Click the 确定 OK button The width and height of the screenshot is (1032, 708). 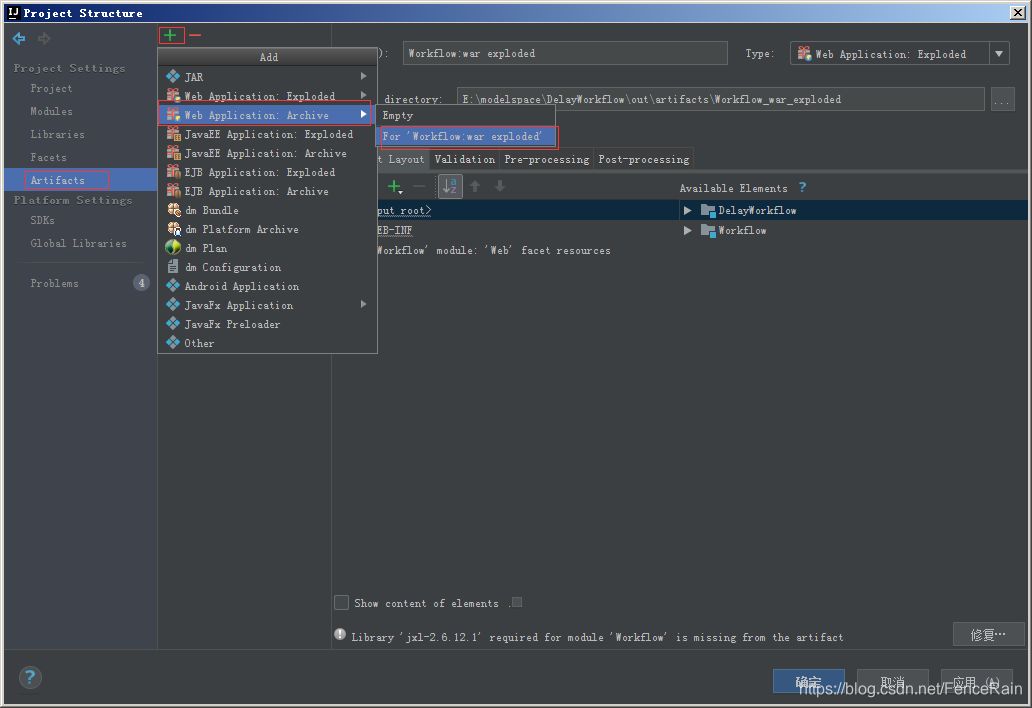(808, 682)
